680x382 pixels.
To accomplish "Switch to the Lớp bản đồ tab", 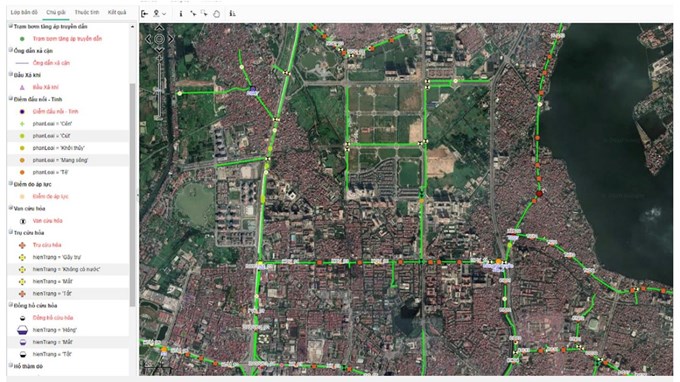I will 24,13.
